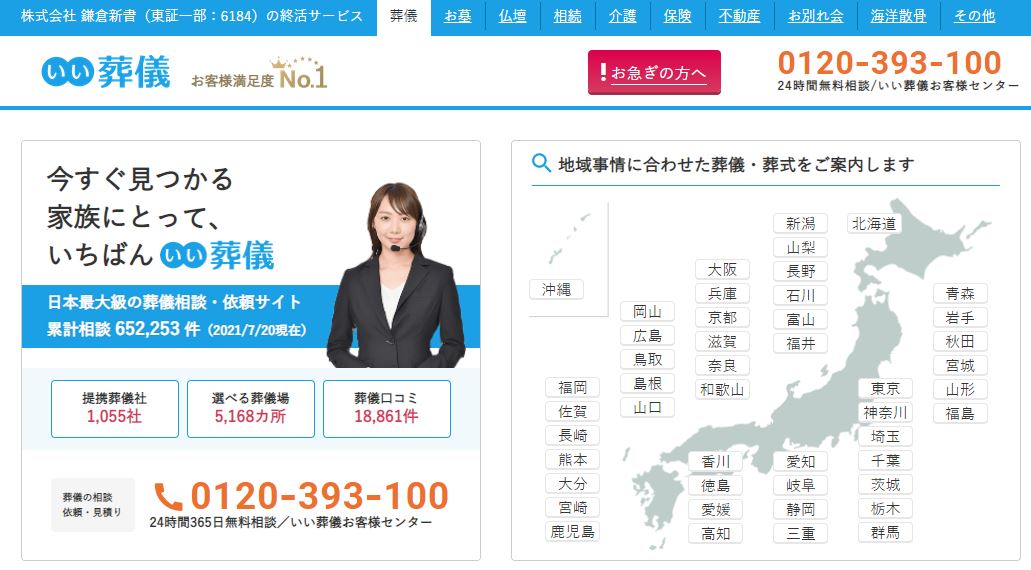Click the header phone number 0120-393-100
The height and width of the screenshot is (570, 1031).
(889, 63)
